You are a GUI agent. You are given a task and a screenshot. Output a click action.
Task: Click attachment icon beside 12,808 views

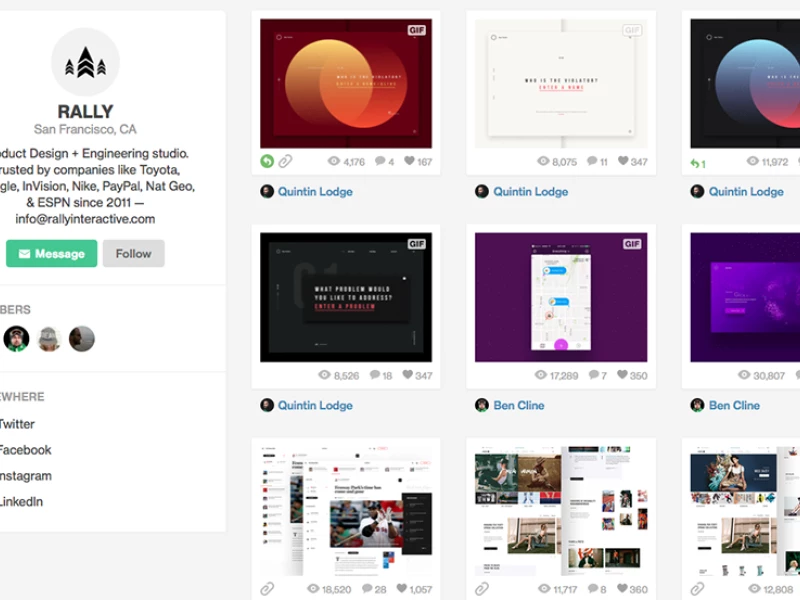click(697, 589)
